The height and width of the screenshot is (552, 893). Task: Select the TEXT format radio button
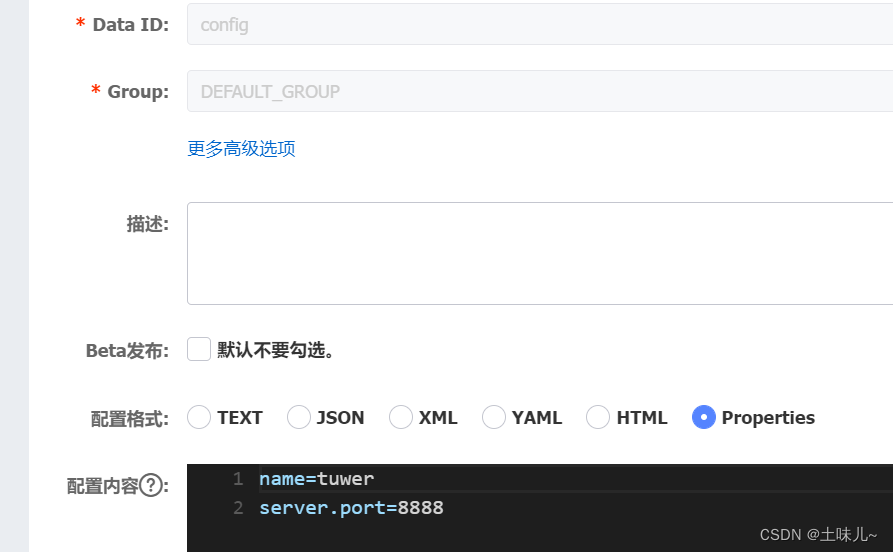tap(199, 417)
